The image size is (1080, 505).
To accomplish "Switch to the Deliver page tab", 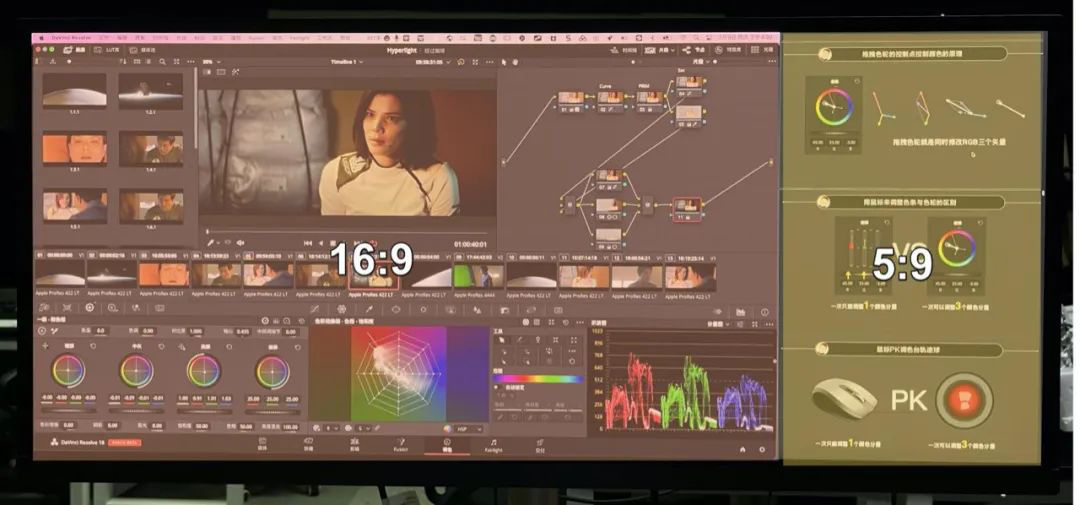I will 540,446.
